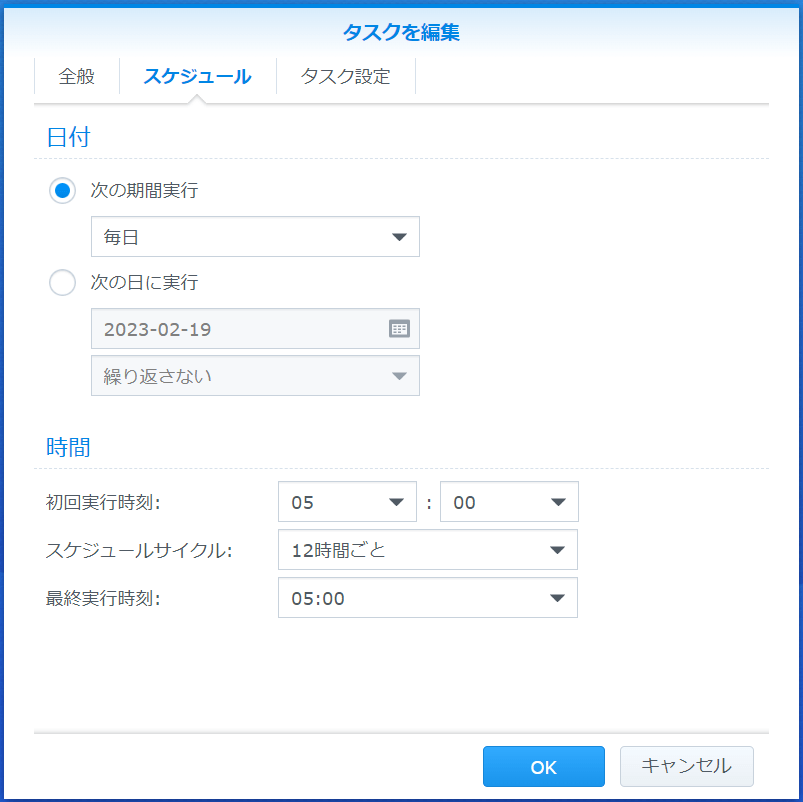Click the キャンセル button
Image resolution: width=803 pixels, height=802 pixels.
coord(686,766)
